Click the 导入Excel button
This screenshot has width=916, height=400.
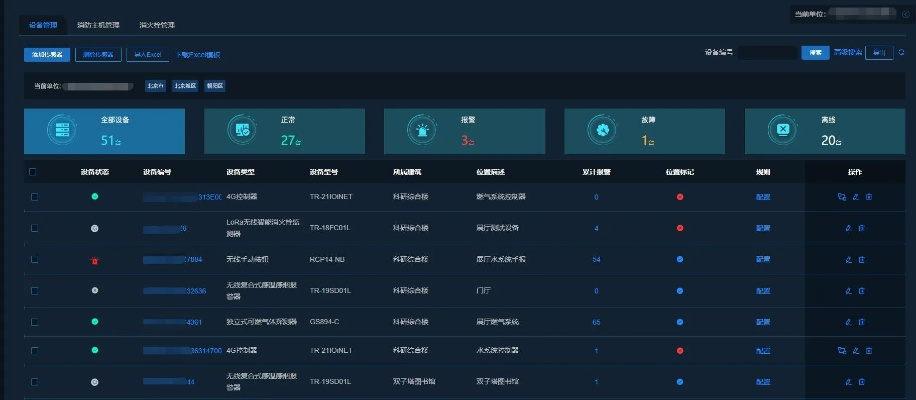click(148, 54)
